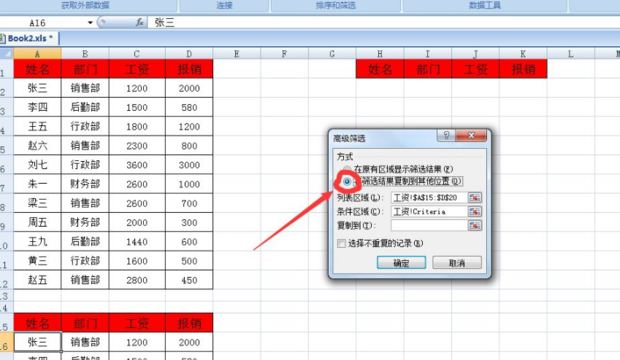Click the formula bar containing 张三
The height and width of the screenshot is (360, 620).
[384, 23]
